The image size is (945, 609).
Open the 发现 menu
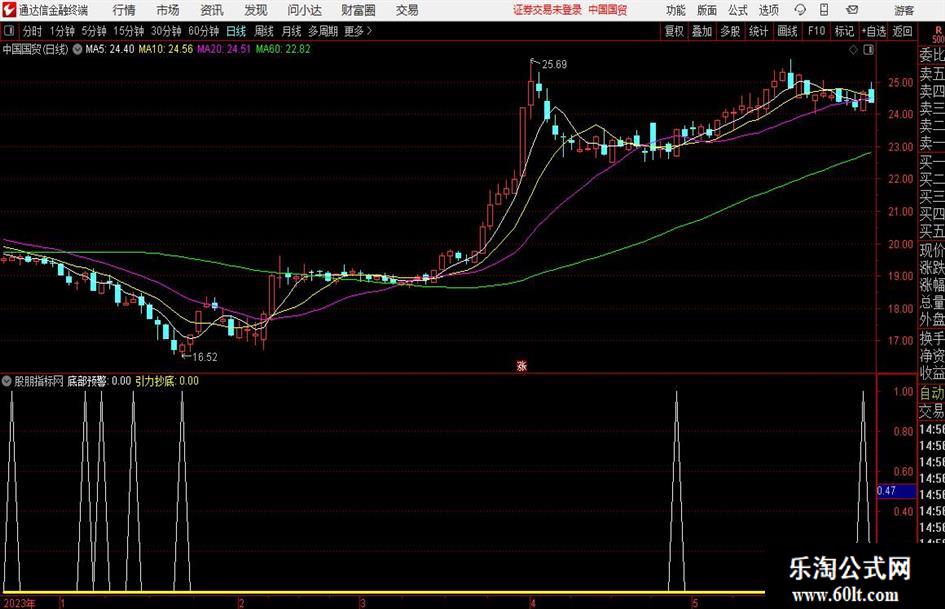tap(256, 10)
